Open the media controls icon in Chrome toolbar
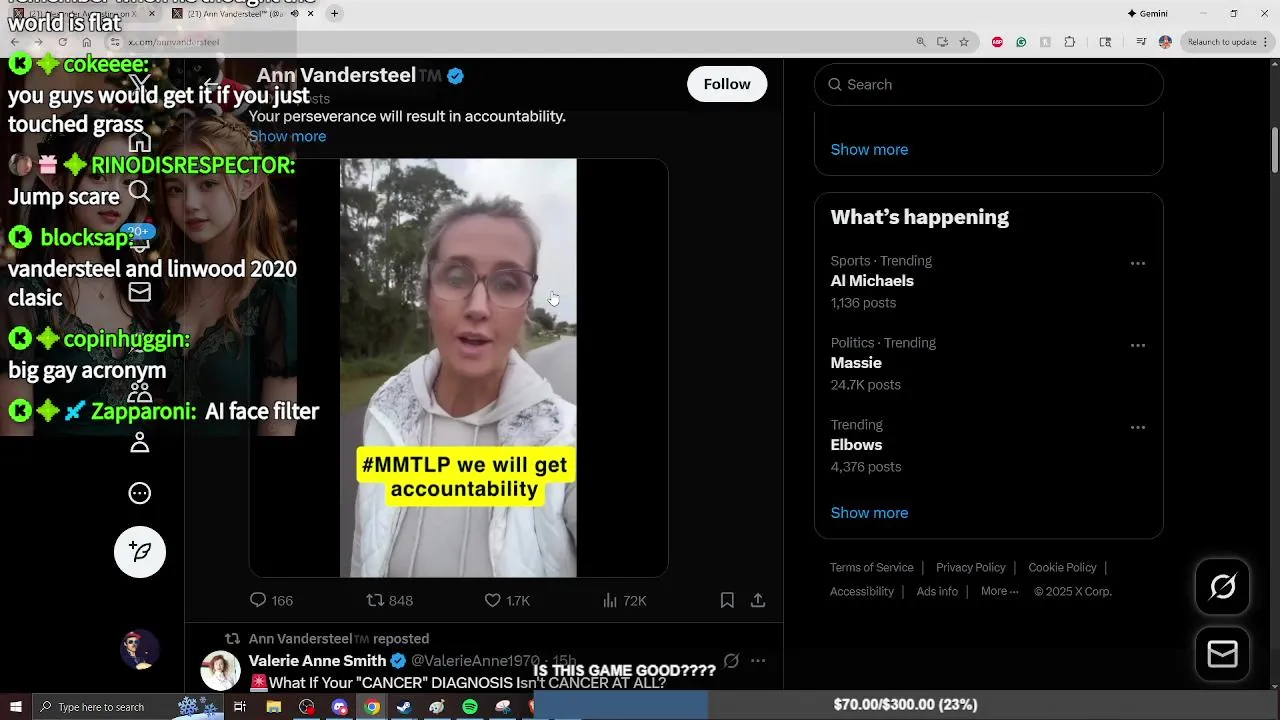Image resolution: width=1280 pixels, height=720 pixels. [x=1141, y=42]
